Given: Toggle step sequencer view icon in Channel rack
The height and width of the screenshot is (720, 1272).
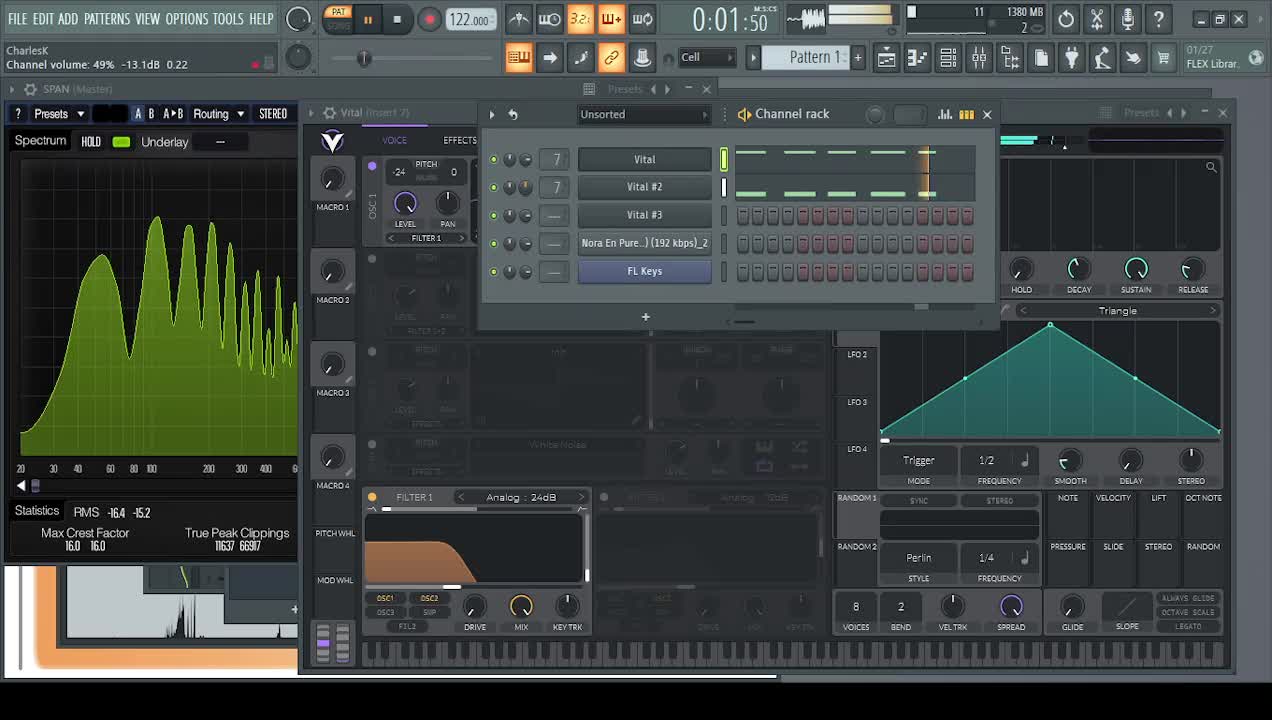Looking at the screenshot, I should (x=966, y=115).
